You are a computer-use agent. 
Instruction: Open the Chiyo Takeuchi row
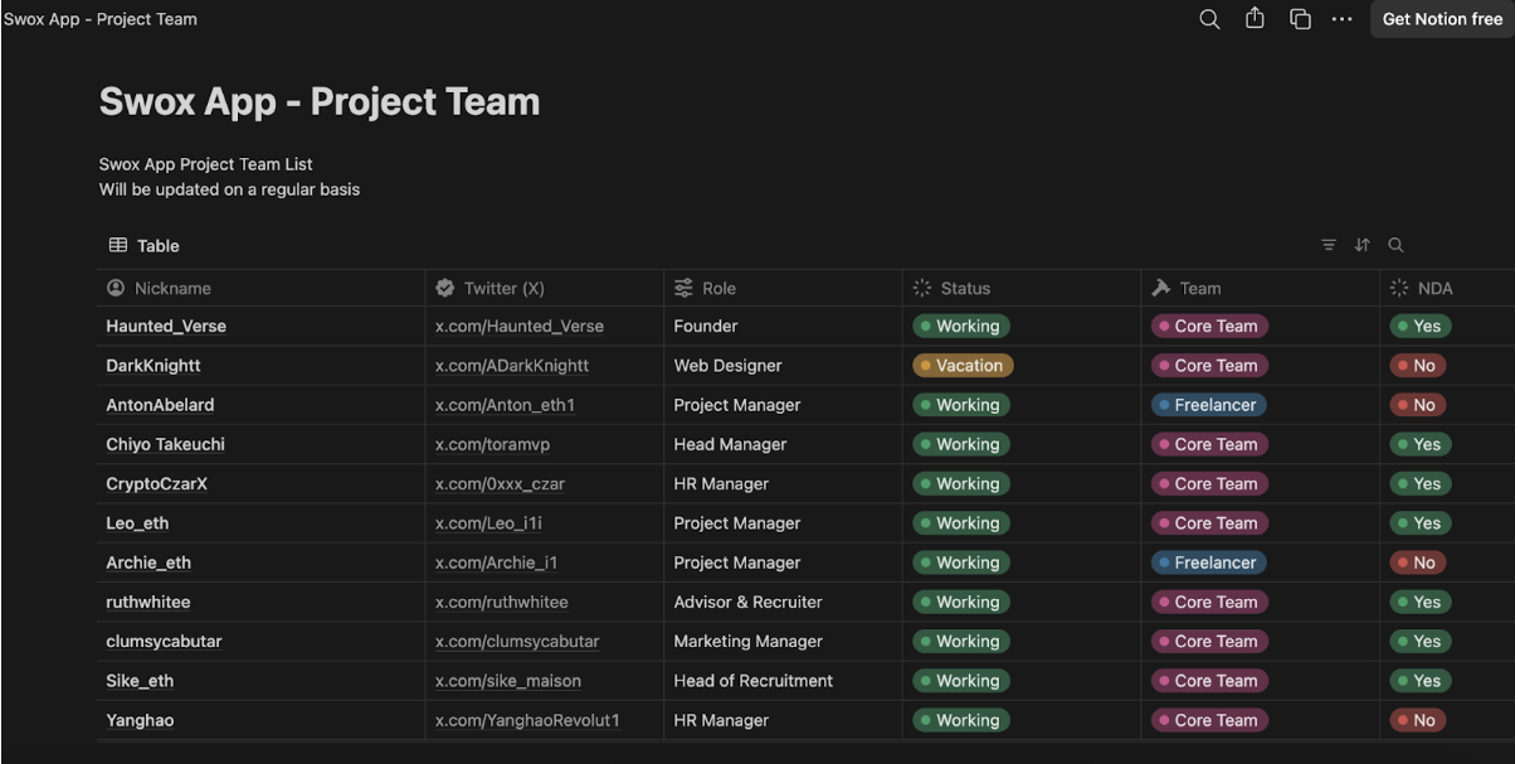coord(165,444)
